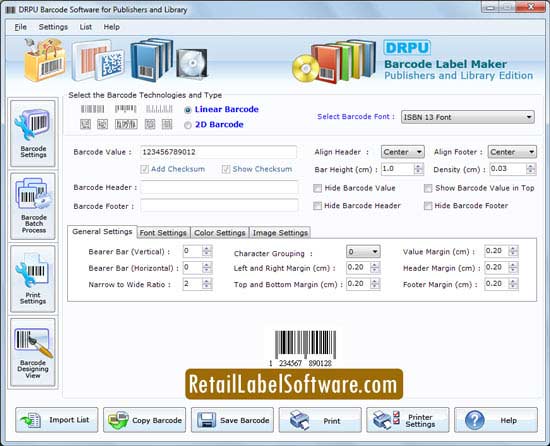Select the Linear Barcode radio button
The height and width of the screenshot is (446, 550).
(x=188, y=110)
